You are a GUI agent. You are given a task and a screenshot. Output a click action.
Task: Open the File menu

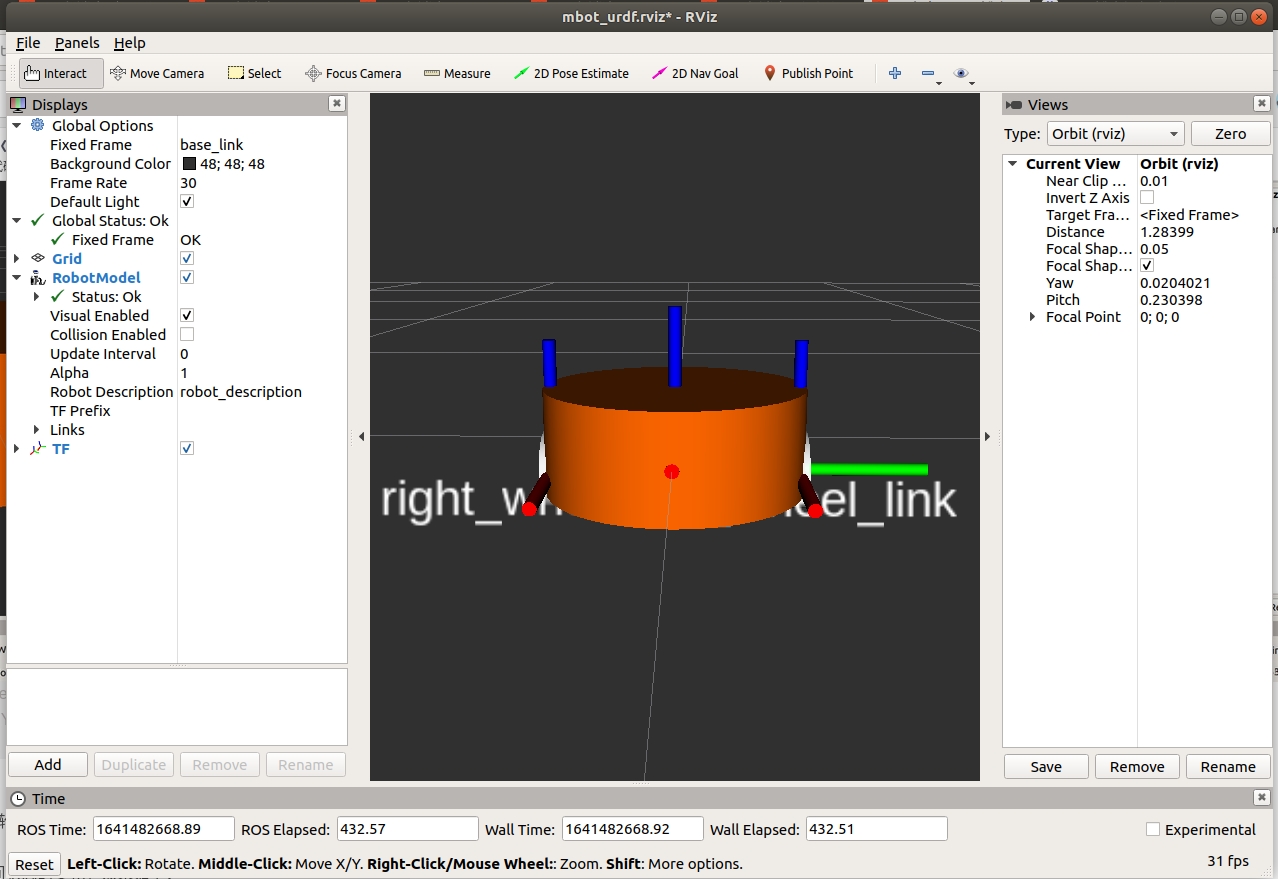point(28,43)
